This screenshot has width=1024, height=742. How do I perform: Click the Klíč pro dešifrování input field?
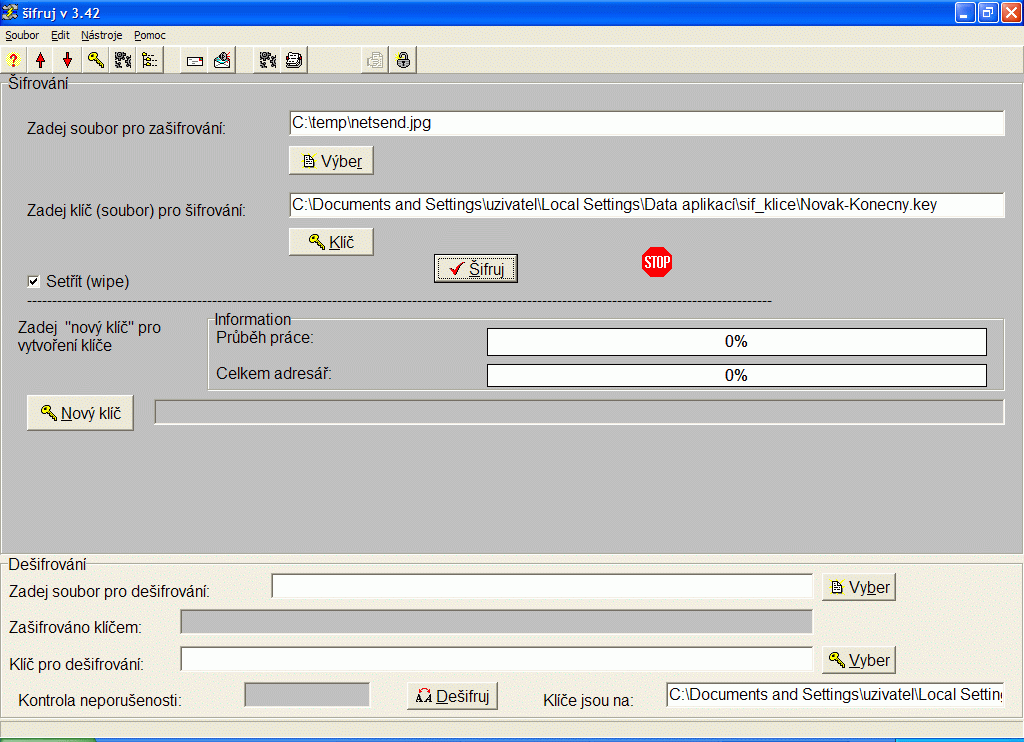(x=496, y=659)
